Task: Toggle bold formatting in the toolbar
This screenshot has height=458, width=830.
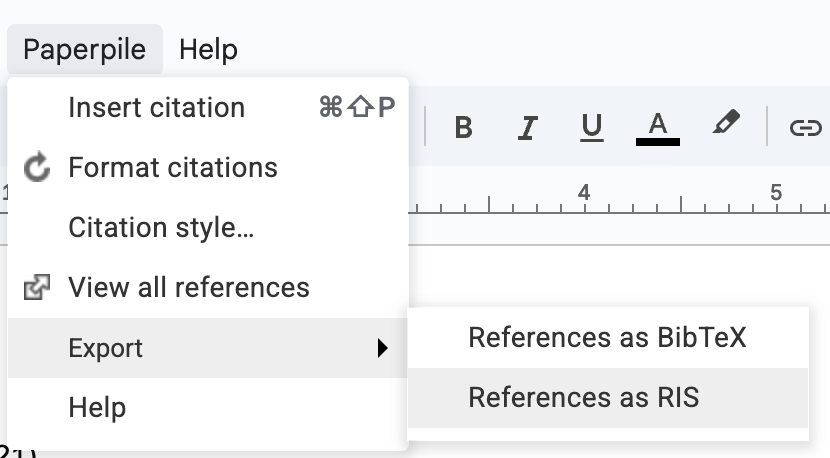Action: click(x=463, y=127)
